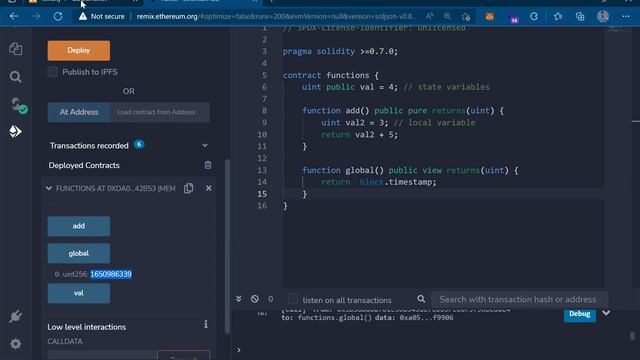This screenshot has width=640, height=360.
Task: Reload the Remix page
Action: point(58,16)
